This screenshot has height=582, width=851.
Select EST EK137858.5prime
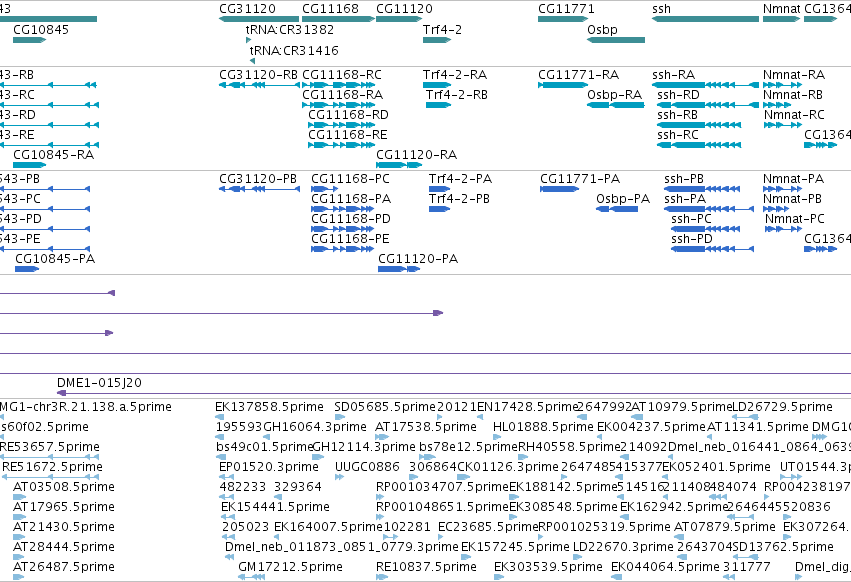click(x=269, y=407)
